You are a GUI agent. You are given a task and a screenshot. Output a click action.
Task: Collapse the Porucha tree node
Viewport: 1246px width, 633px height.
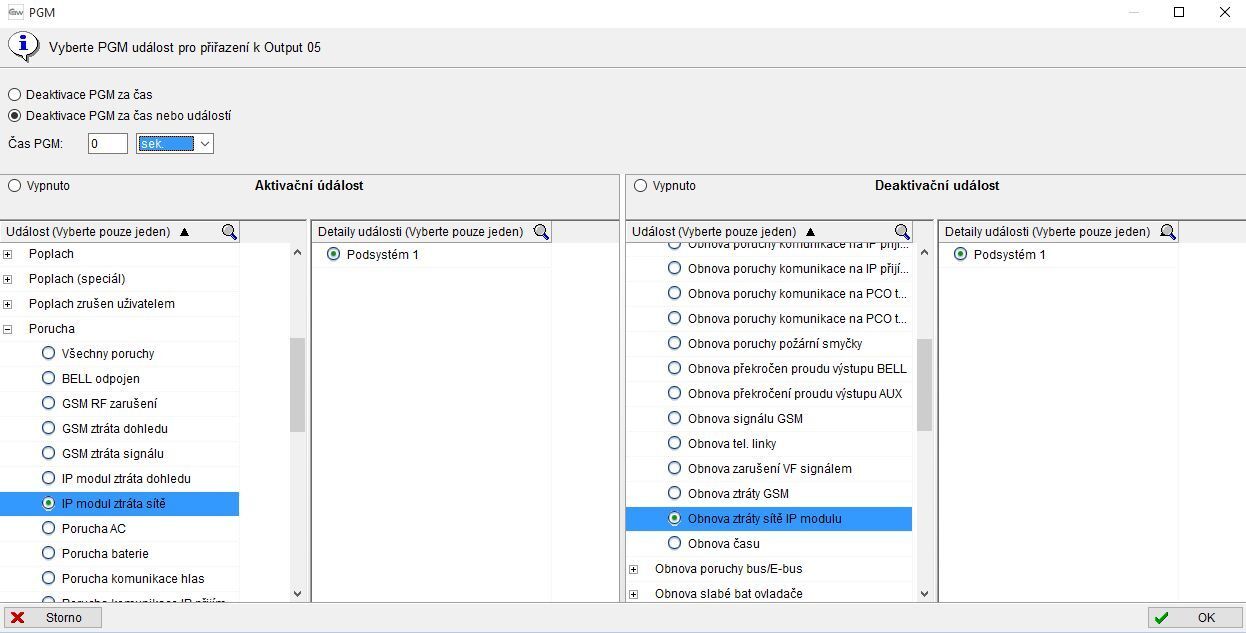point(8,329)
